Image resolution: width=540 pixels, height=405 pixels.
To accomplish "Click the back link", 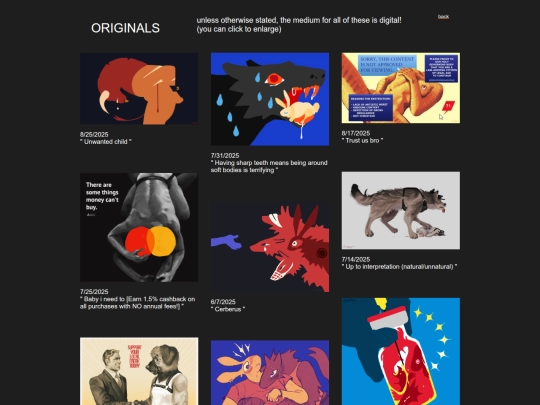I will (x=443, y=17).
